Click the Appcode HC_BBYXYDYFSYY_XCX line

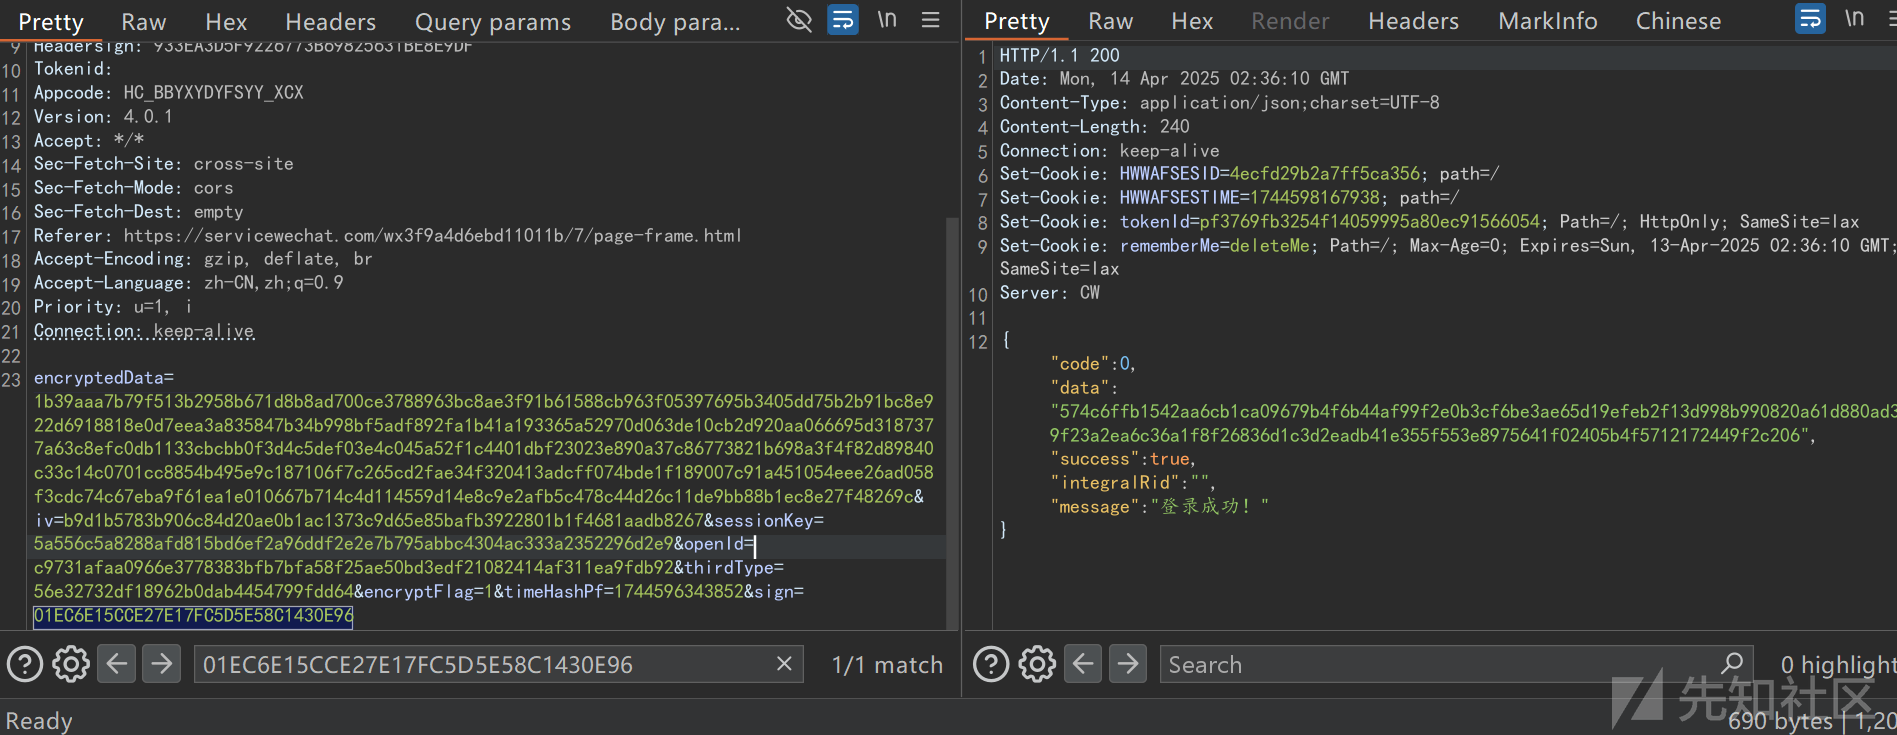pos(169,92)
